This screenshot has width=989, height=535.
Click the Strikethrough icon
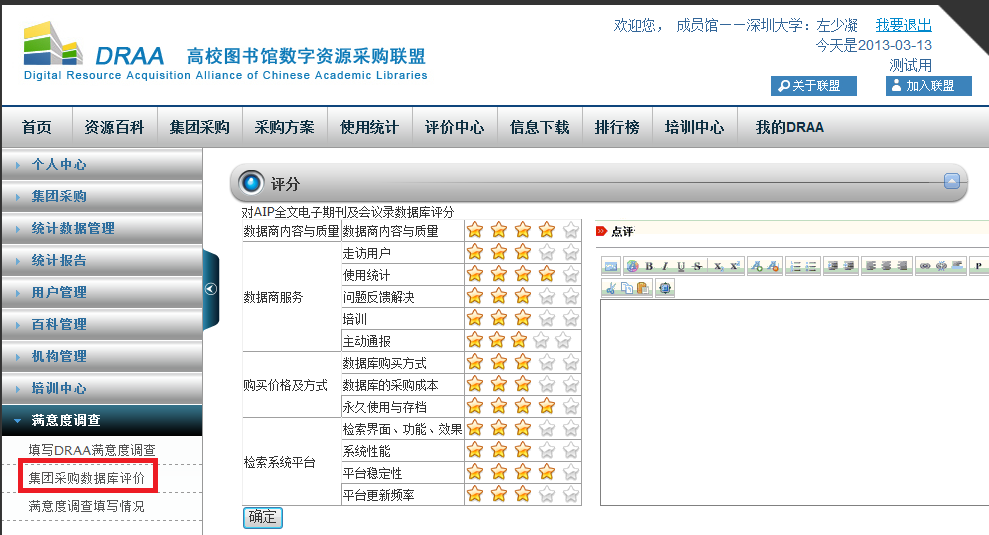click(697, 266)
